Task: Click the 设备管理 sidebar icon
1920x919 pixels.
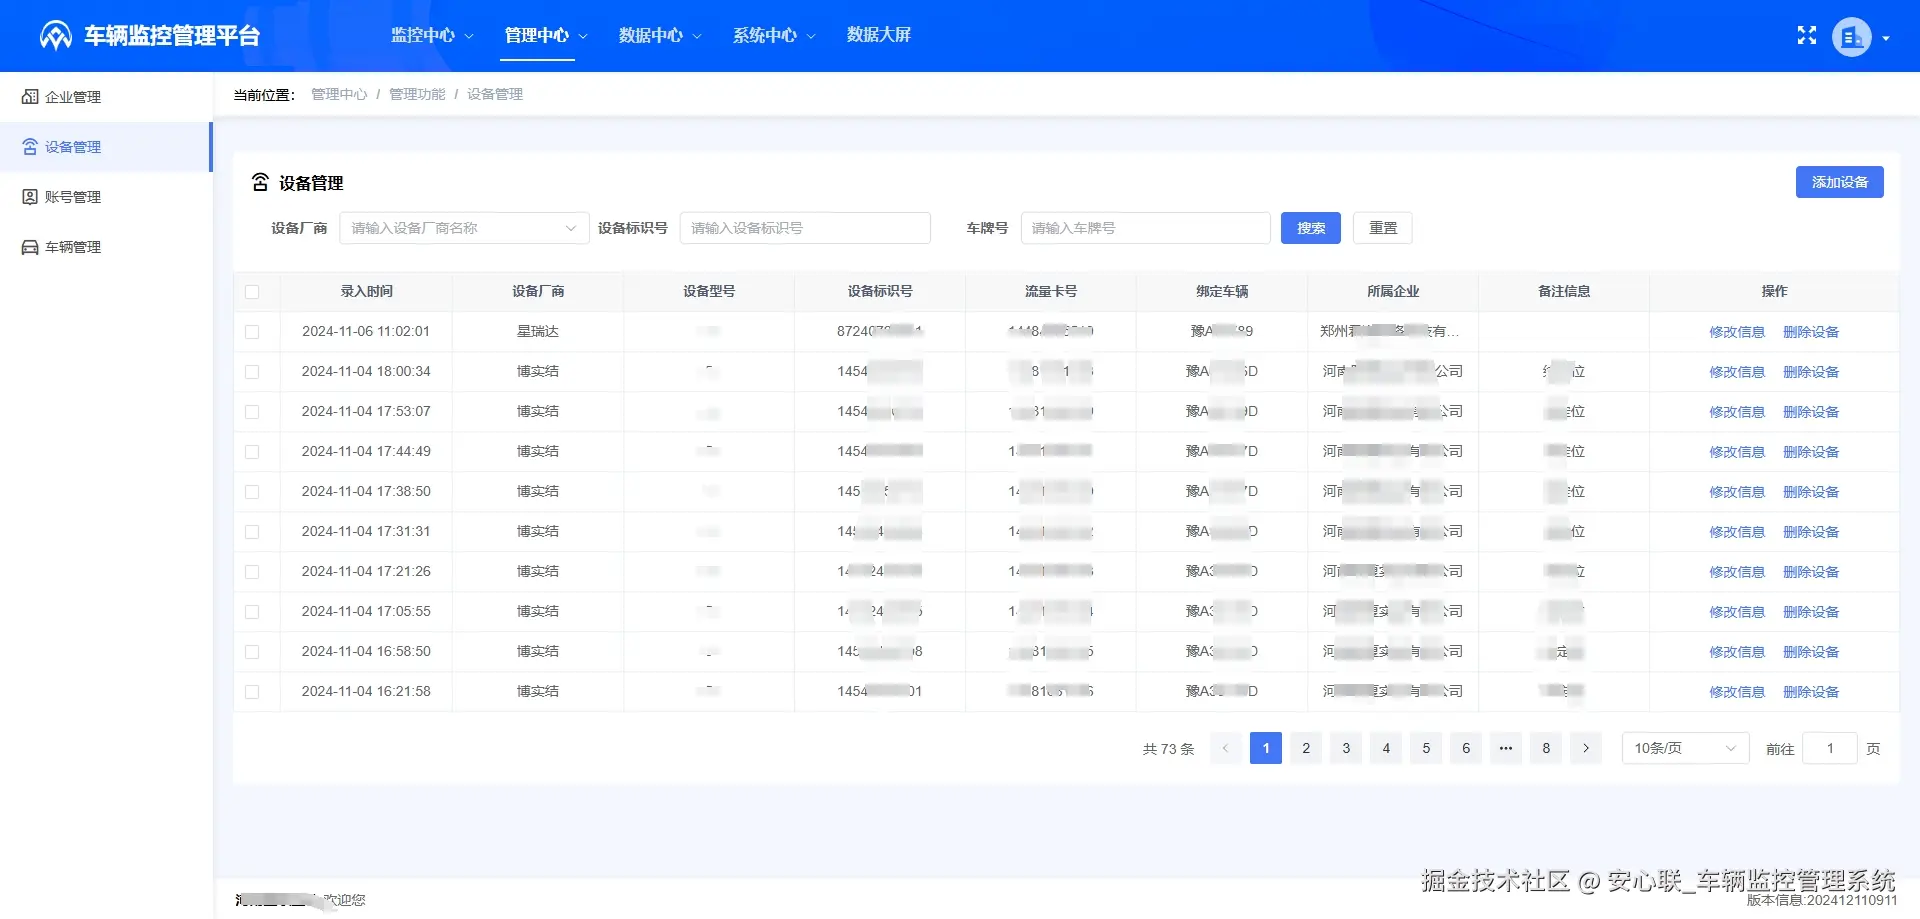Action: pyautogui.click(x=29, y=146)
